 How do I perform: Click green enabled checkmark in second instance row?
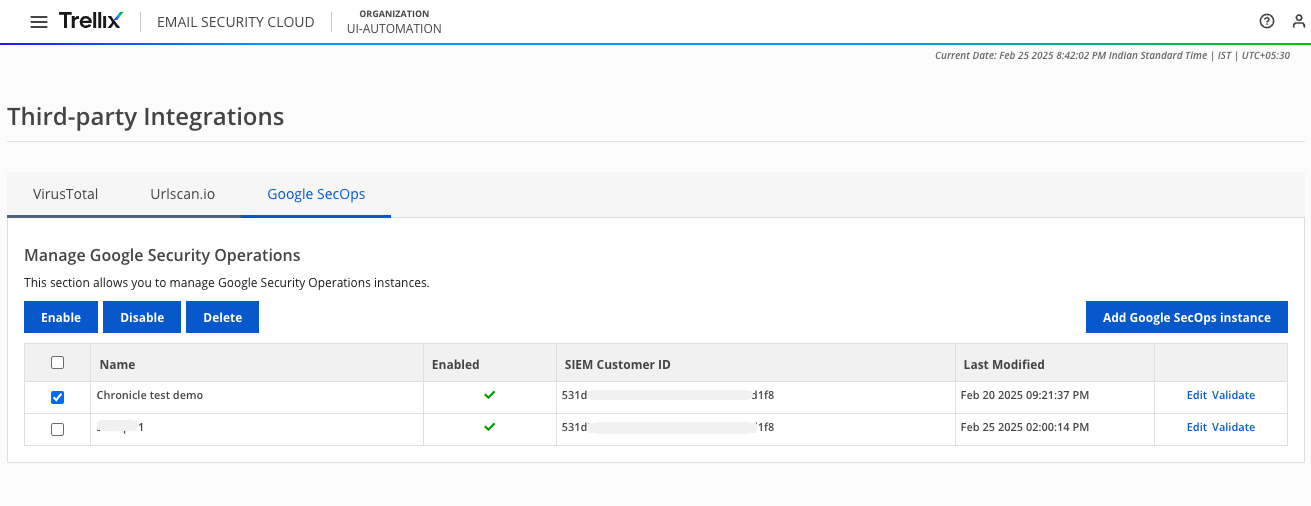point(489,427)
